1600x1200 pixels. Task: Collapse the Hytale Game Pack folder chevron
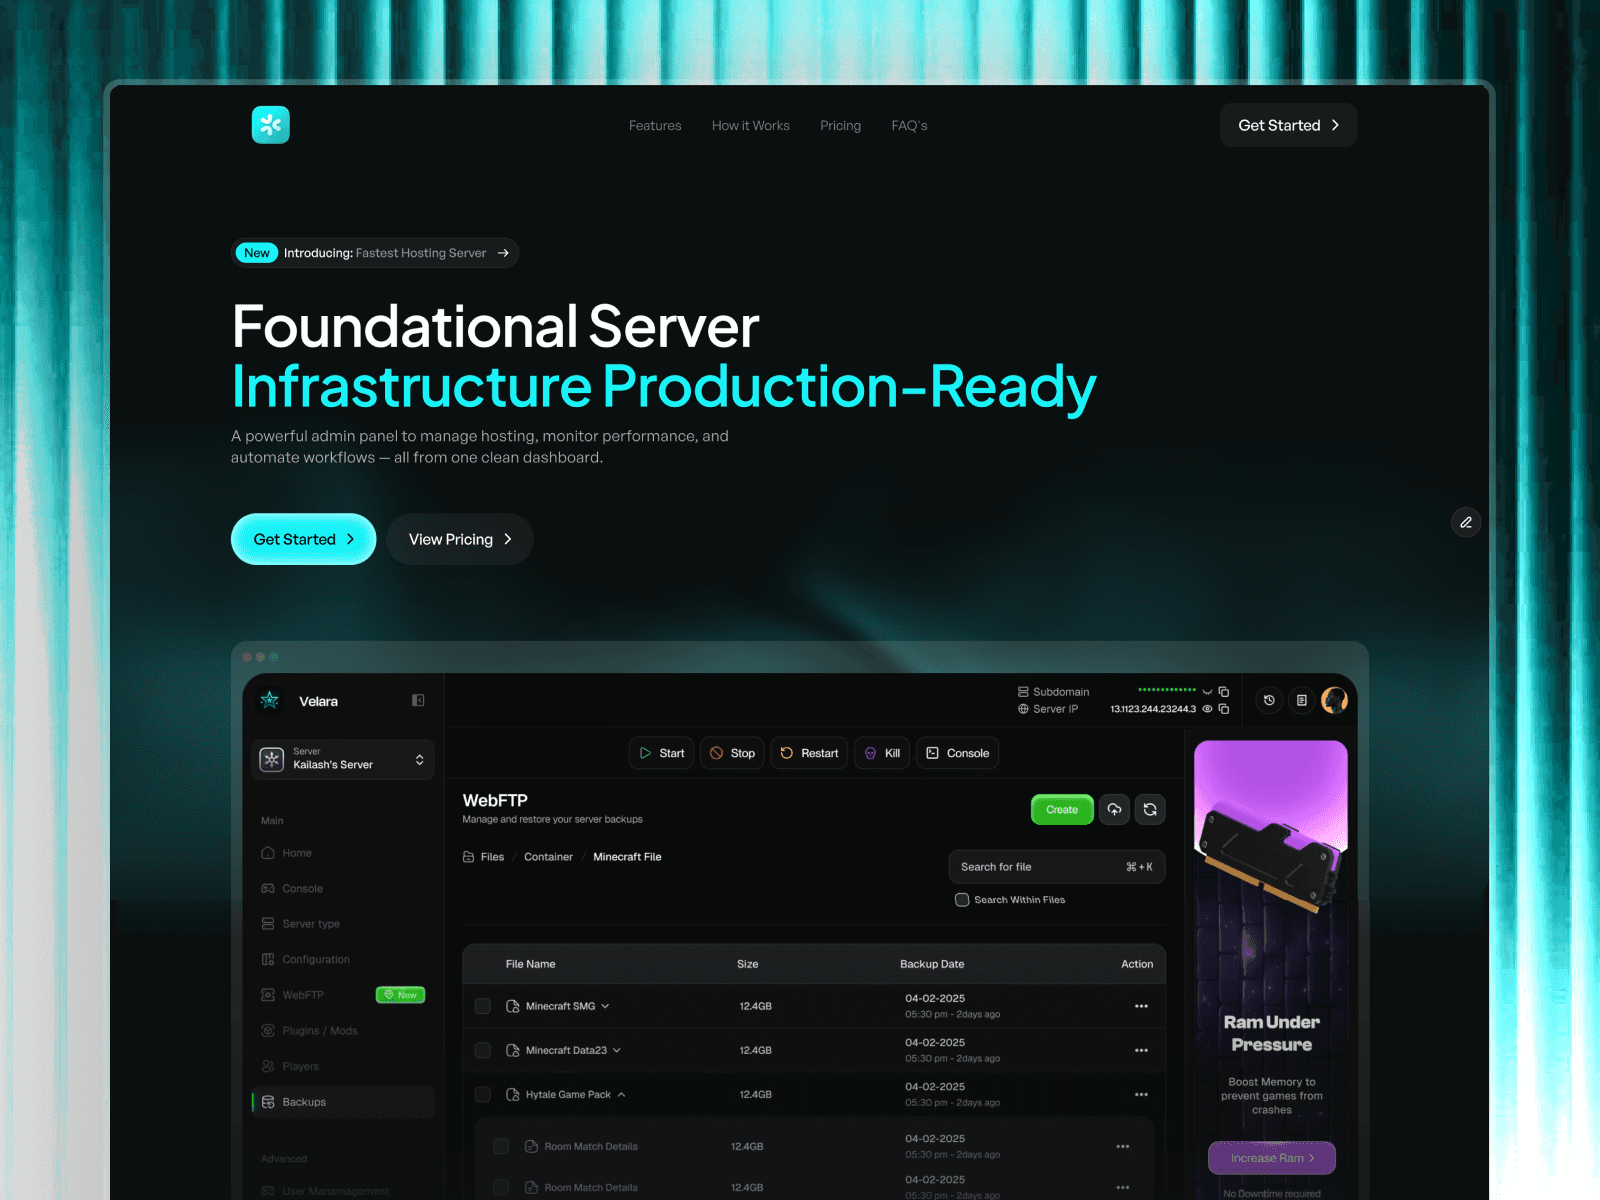point(621,1094)
